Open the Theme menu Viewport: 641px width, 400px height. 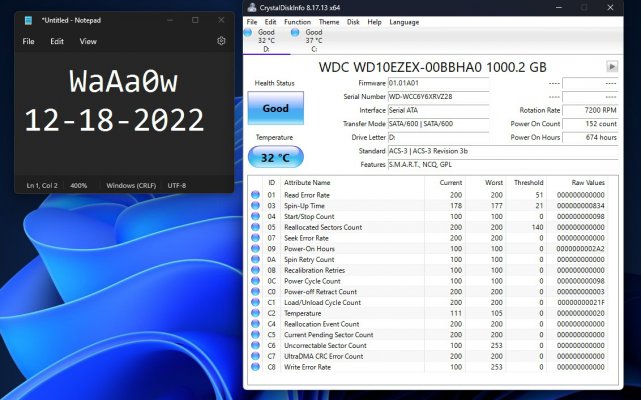tap(329, 22)
